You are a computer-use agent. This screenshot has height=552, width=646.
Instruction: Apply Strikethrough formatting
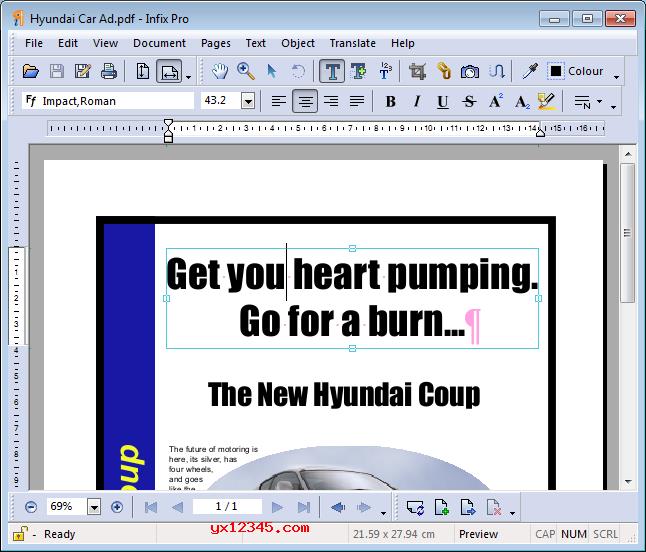pyautogui.click(x=469, y=101)
